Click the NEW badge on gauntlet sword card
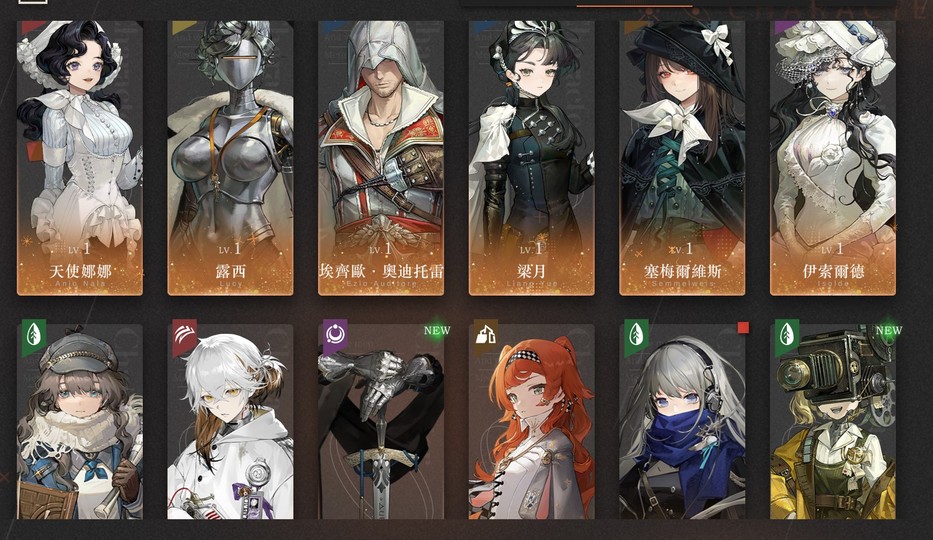The image size is (933, 540). [437, 330]
